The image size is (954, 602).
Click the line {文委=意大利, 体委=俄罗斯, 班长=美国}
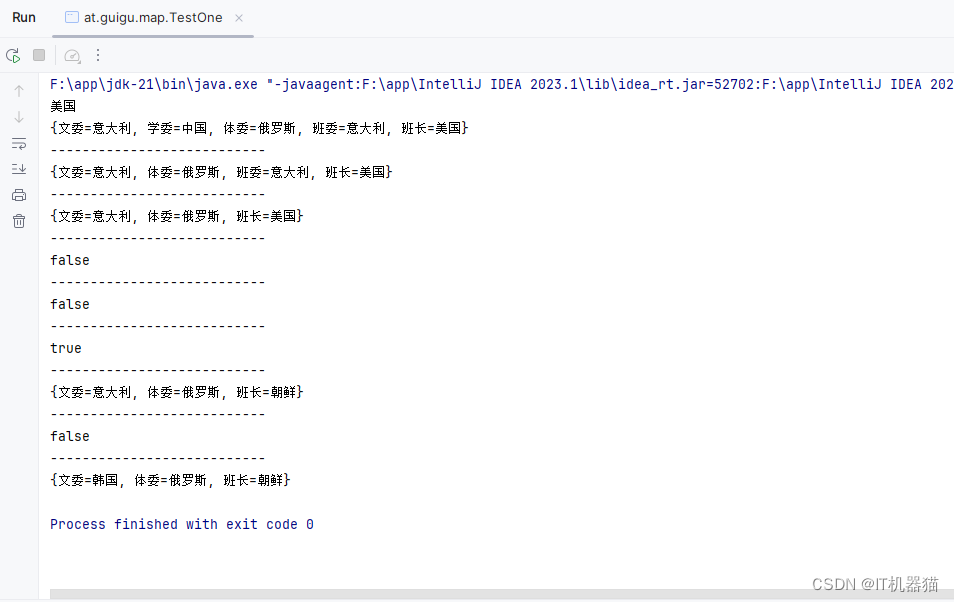coord(176,216)
